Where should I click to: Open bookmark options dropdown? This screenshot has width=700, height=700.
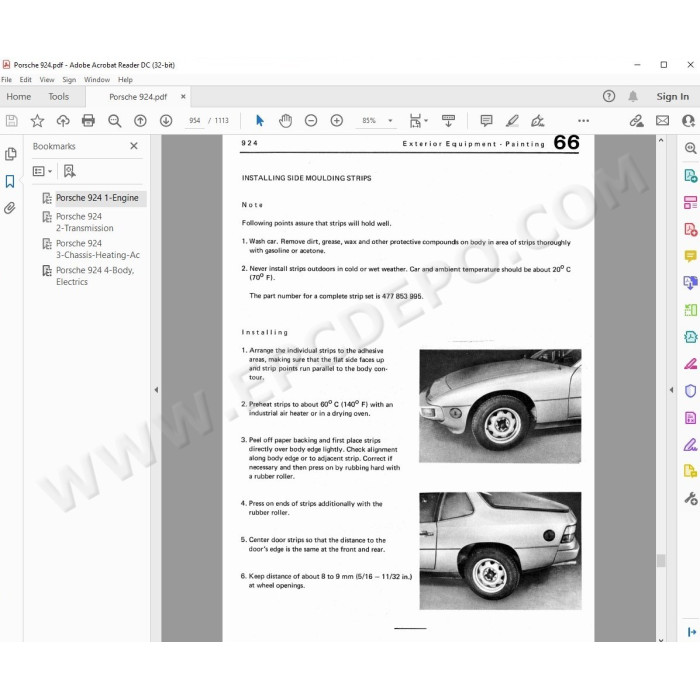(42, 171)
